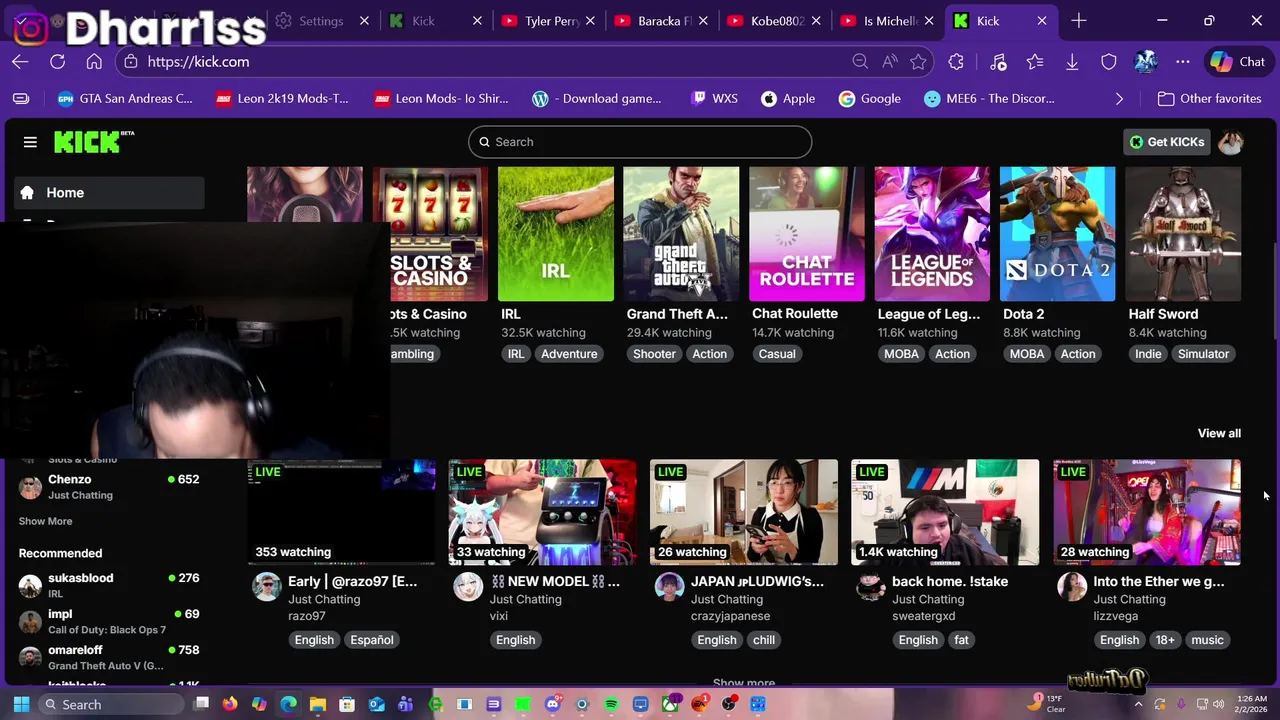This screenshot has width=1280, height=720.
Task: Add this page to favorites star
Action: (x=918, y=62)
